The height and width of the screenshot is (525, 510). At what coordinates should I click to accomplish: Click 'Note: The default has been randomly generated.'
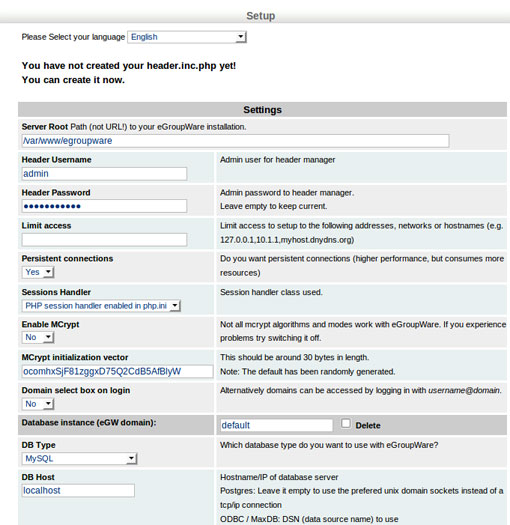coord(307,372)
